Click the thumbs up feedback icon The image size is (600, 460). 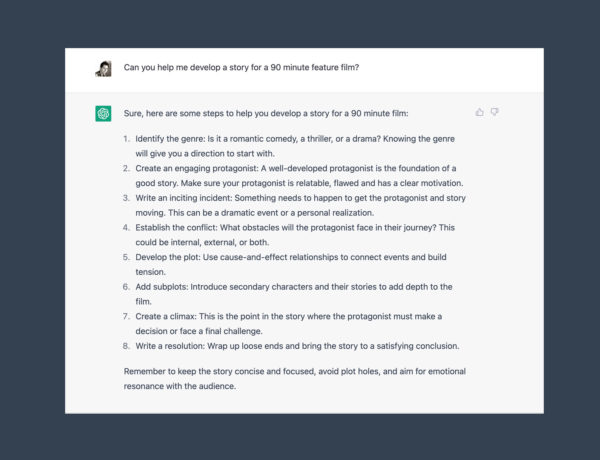pos(480,112)
